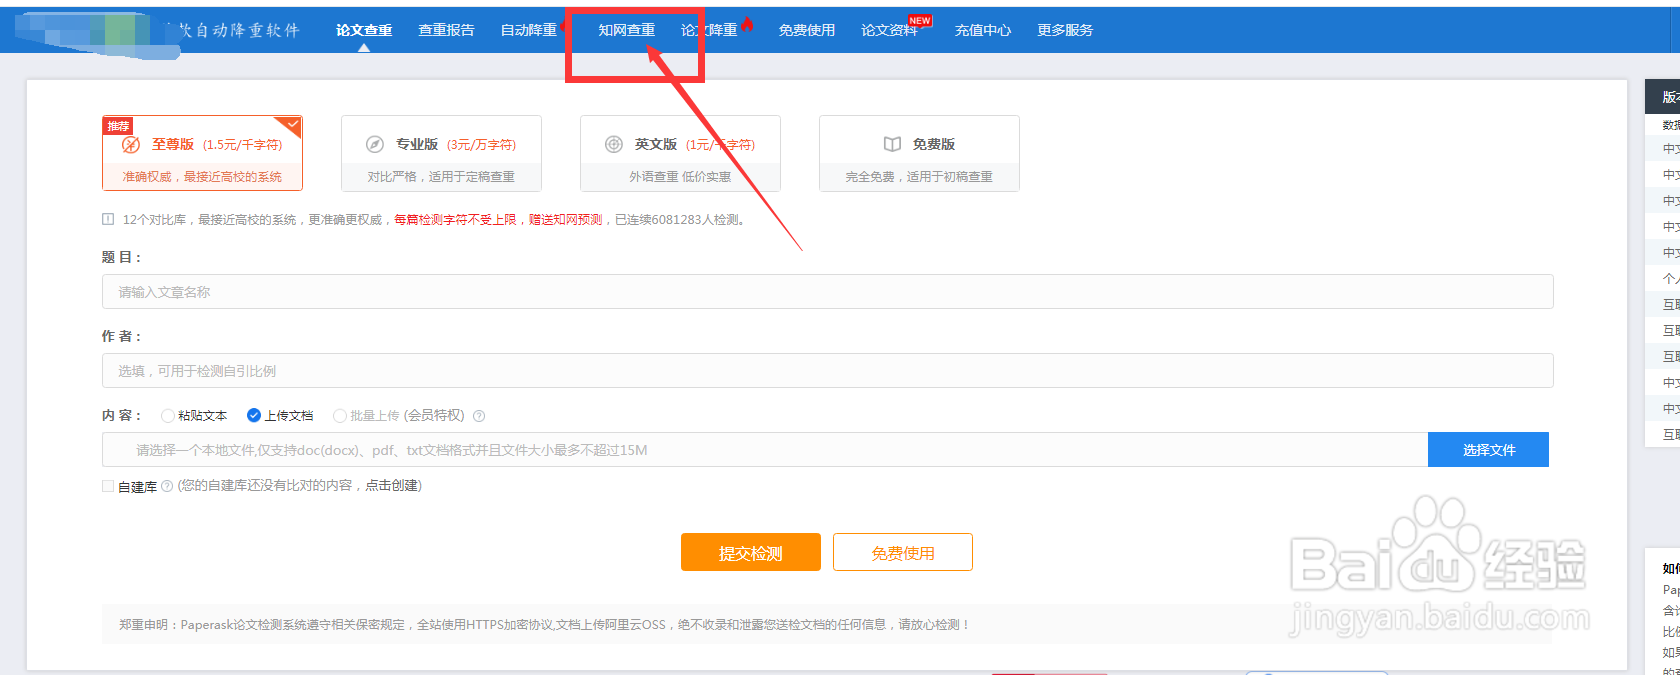Click the info icon before 12个对比库 text

point(108,219)
